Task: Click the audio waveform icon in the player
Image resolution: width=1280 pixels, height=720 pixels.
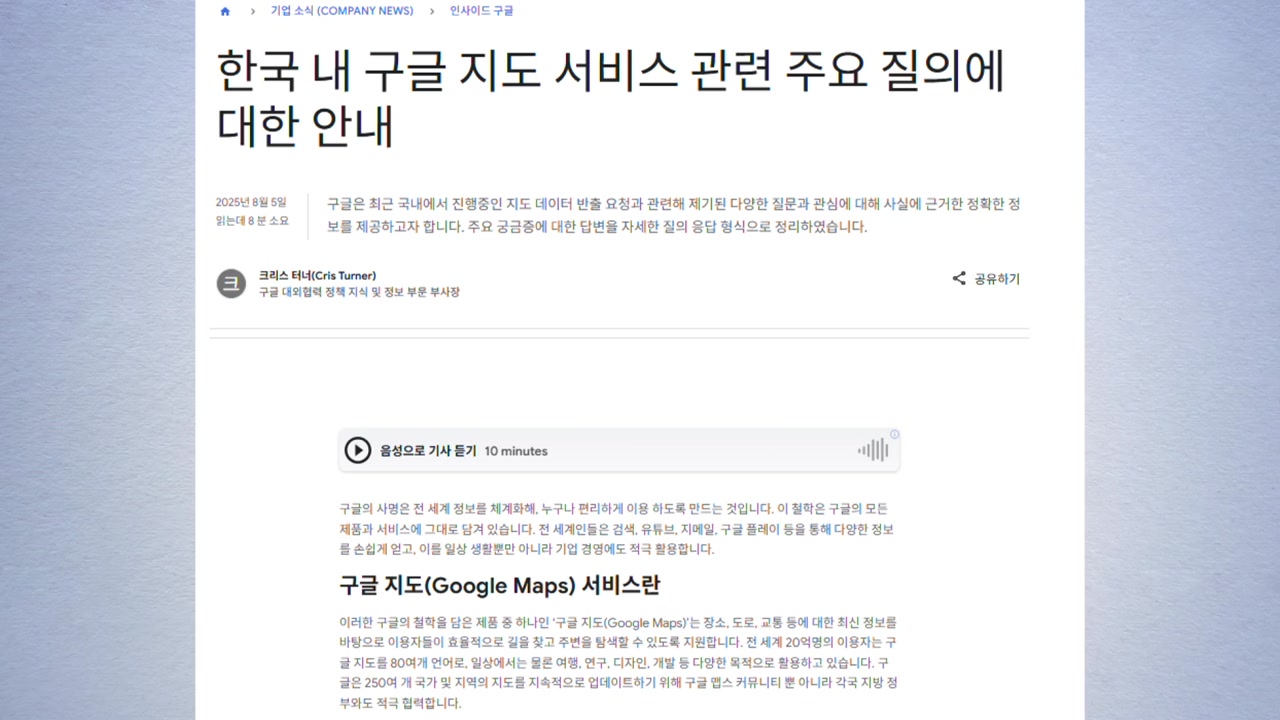Action: coord(873,450)
